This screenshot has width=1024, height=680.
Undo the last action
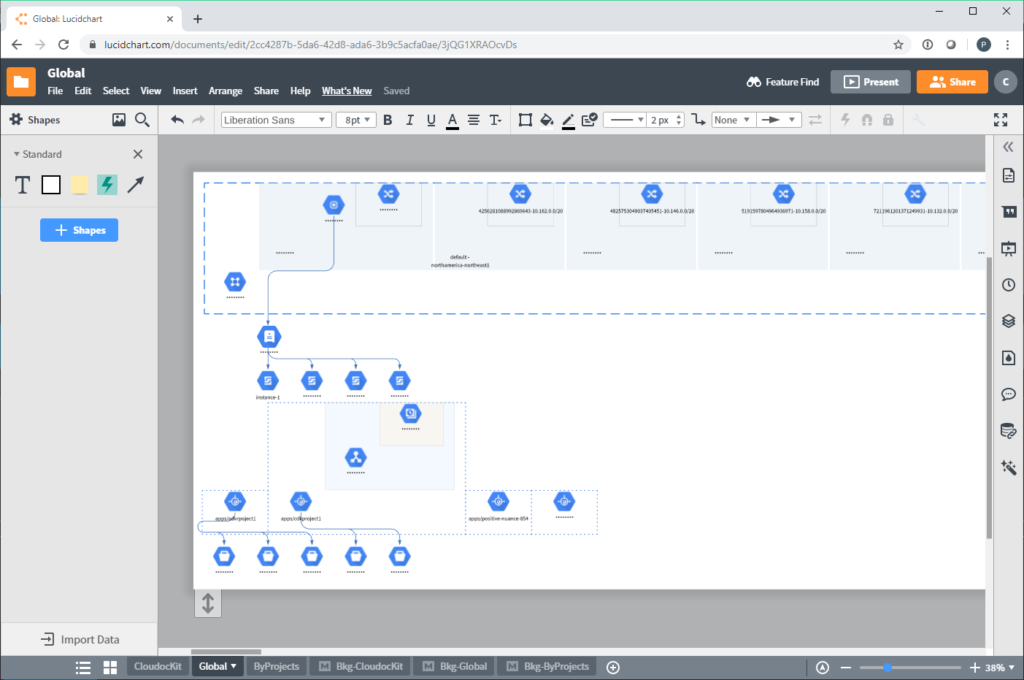point(177,120)
